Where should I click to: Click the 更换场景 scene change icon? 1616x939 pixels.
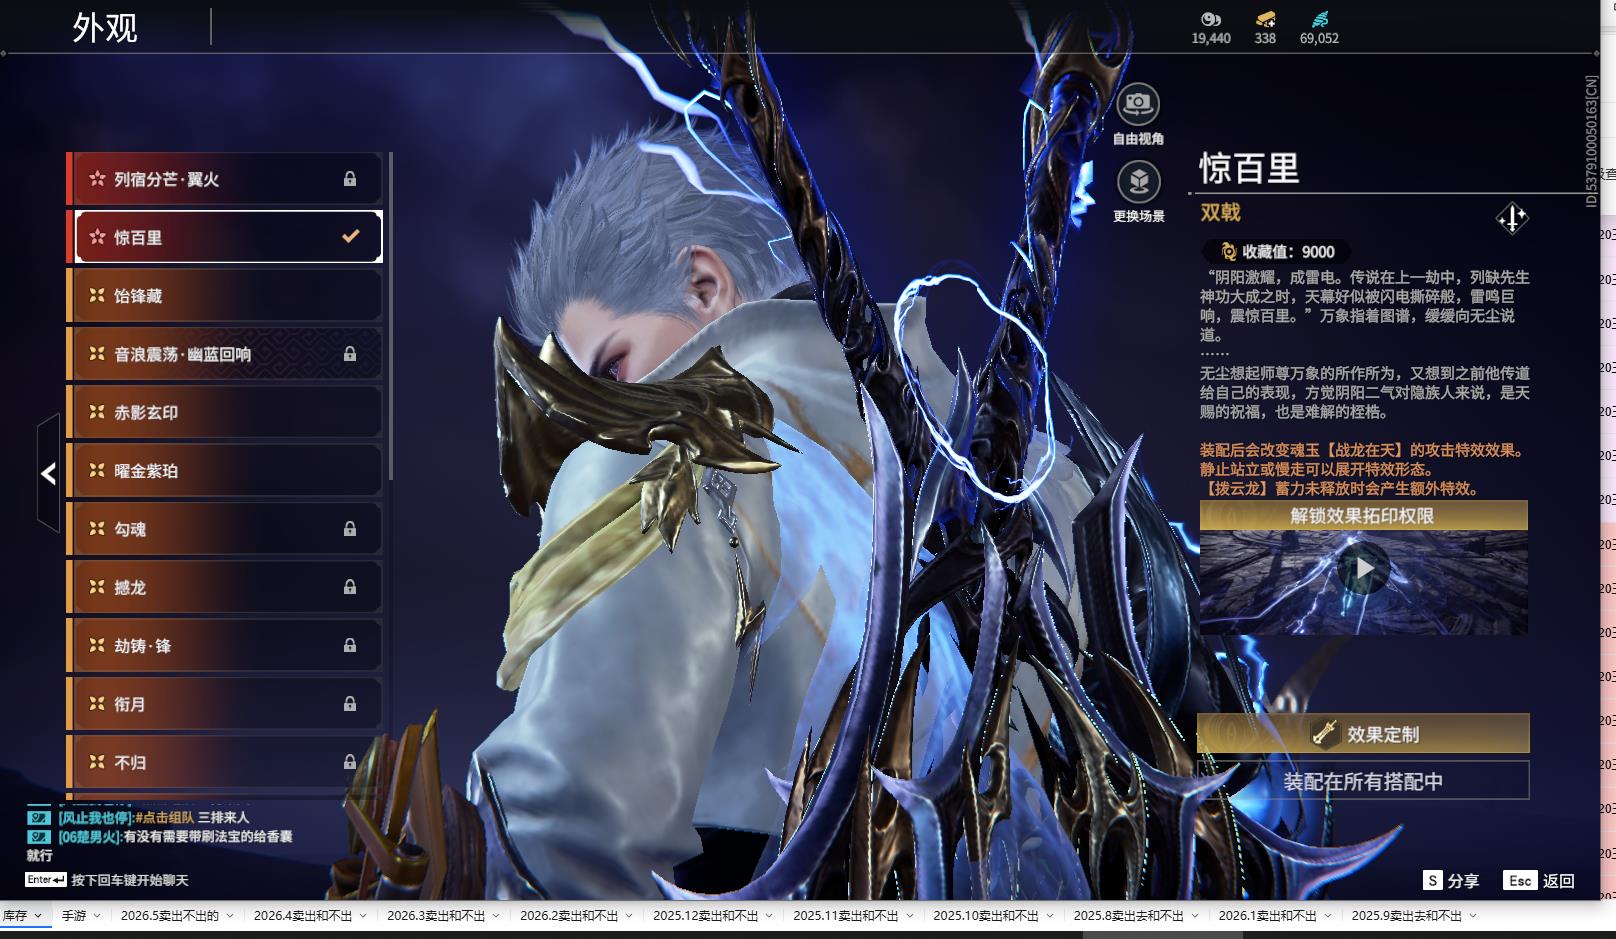(1138, 182)
